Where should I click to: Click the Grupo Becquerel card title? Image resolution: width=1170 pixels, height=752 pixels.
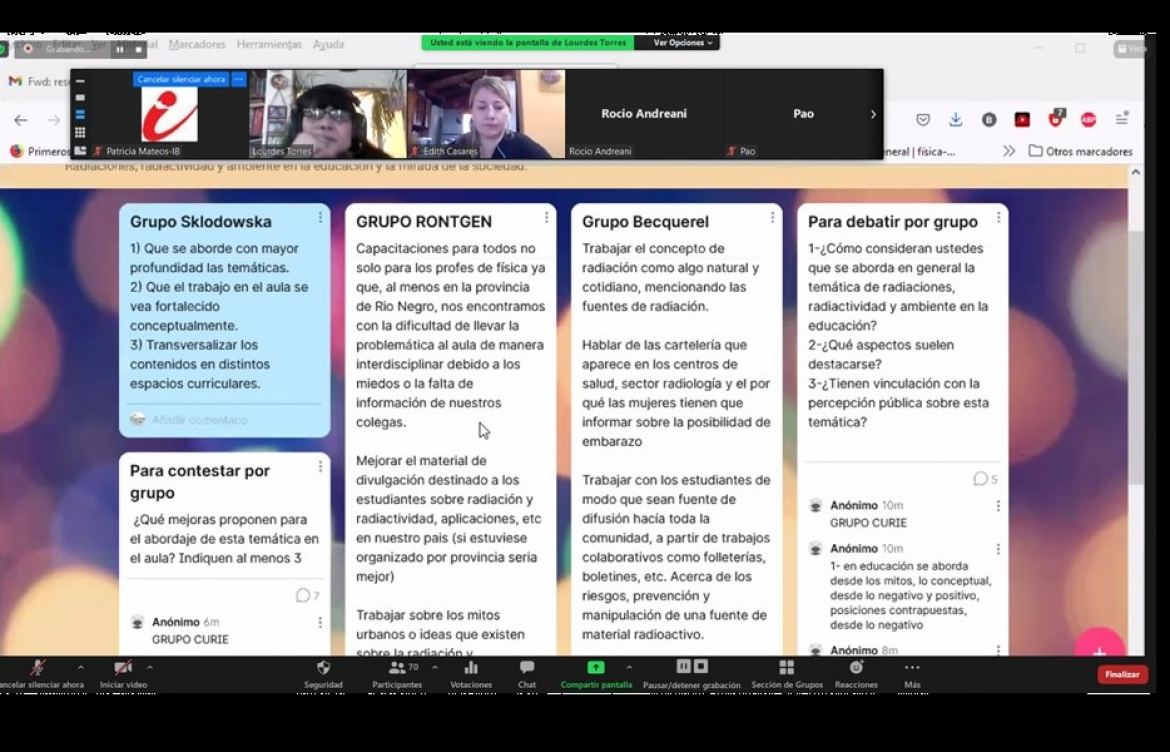coord(645,222)
